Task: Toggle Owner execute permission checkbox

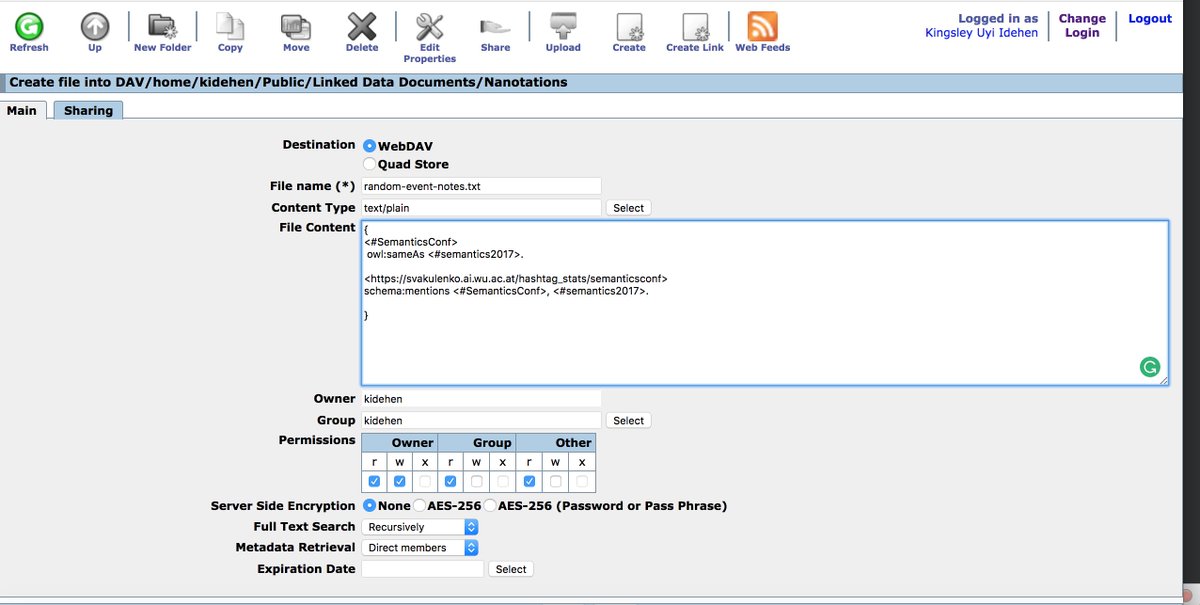Action: (425, 482)
